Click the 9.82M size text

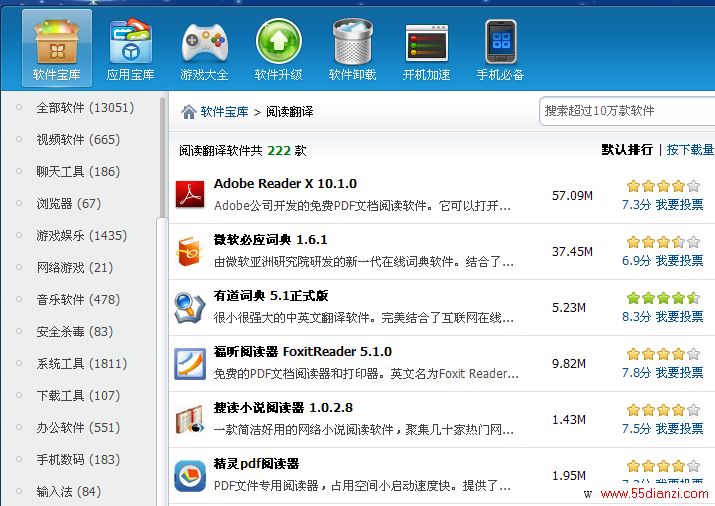pyautogui.click(x=569, y=364)
